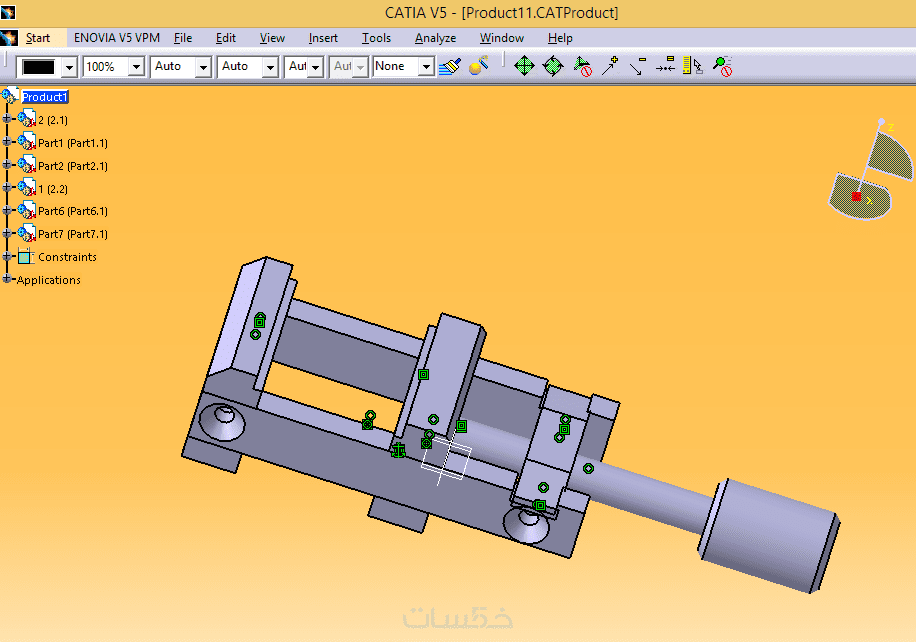Screen dimensions: 916x642
Task: Open the 100% transparency dropdown
Action: (x=136, y=67)
